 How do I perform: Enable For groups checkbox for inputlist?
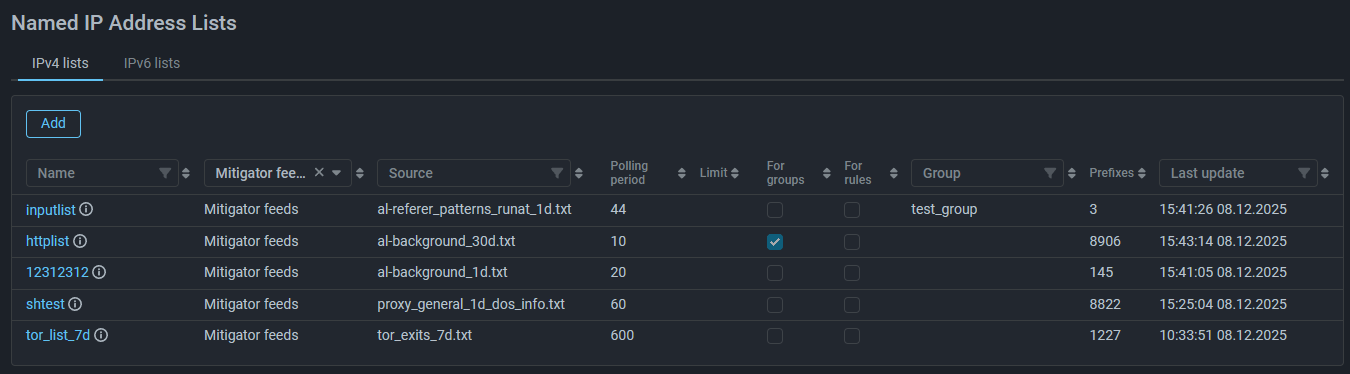click(775, 210)
